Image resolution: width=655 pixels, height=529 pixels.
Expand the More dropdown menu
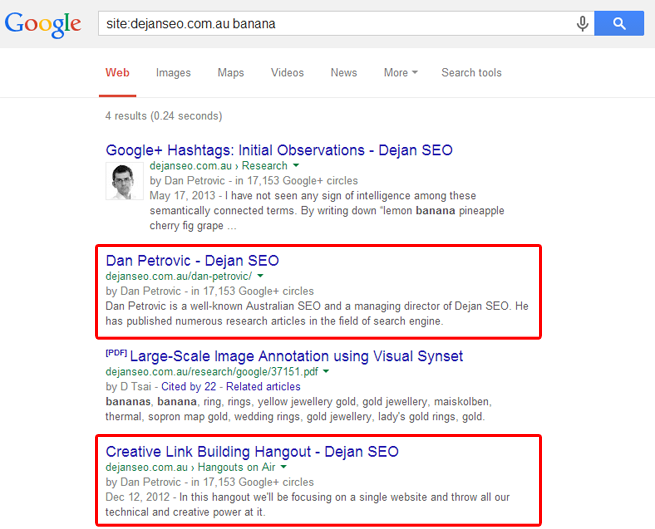point(401,73)
